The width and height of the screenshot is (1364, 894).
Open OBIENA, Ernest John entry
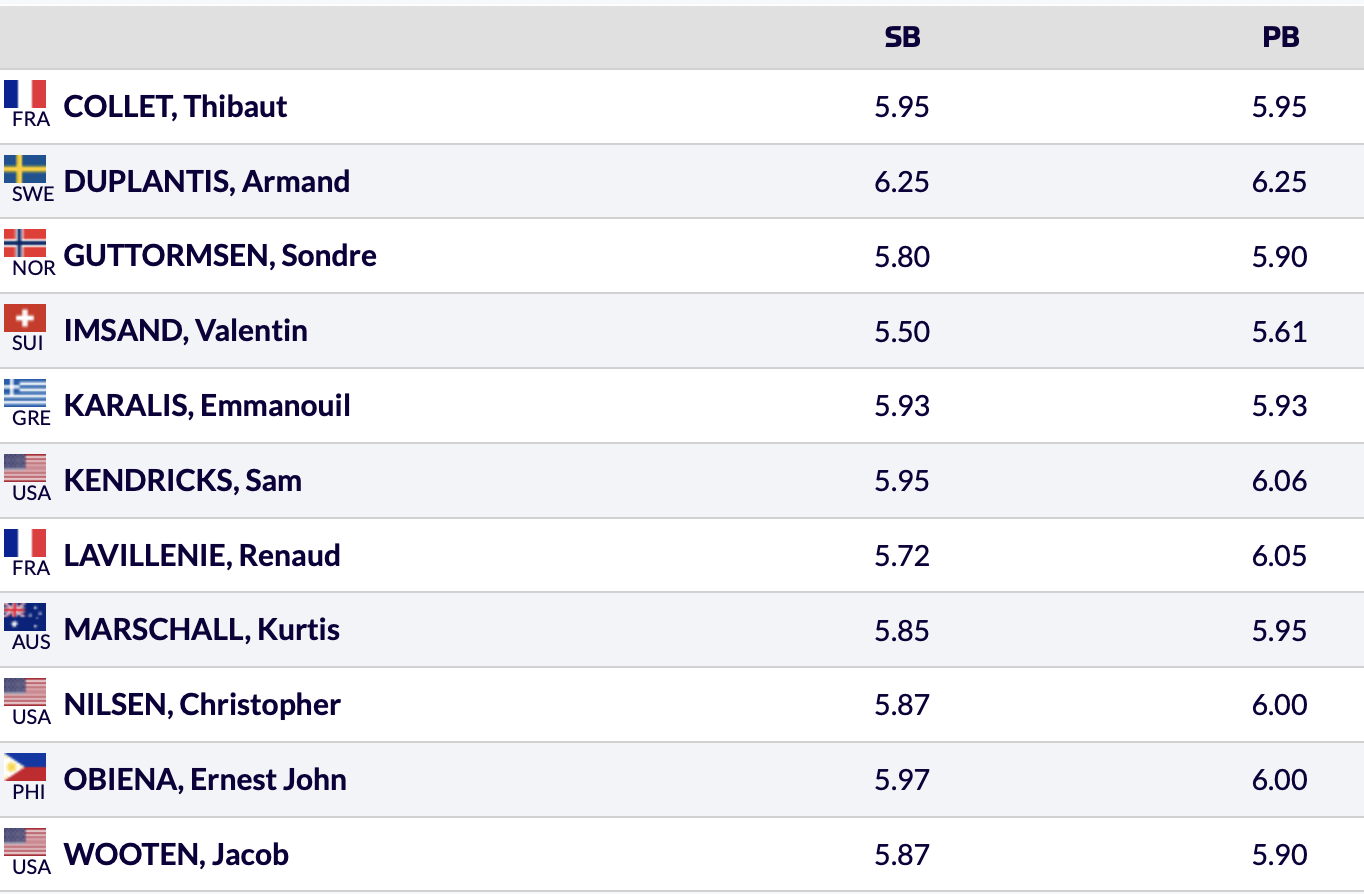point(205,780)
